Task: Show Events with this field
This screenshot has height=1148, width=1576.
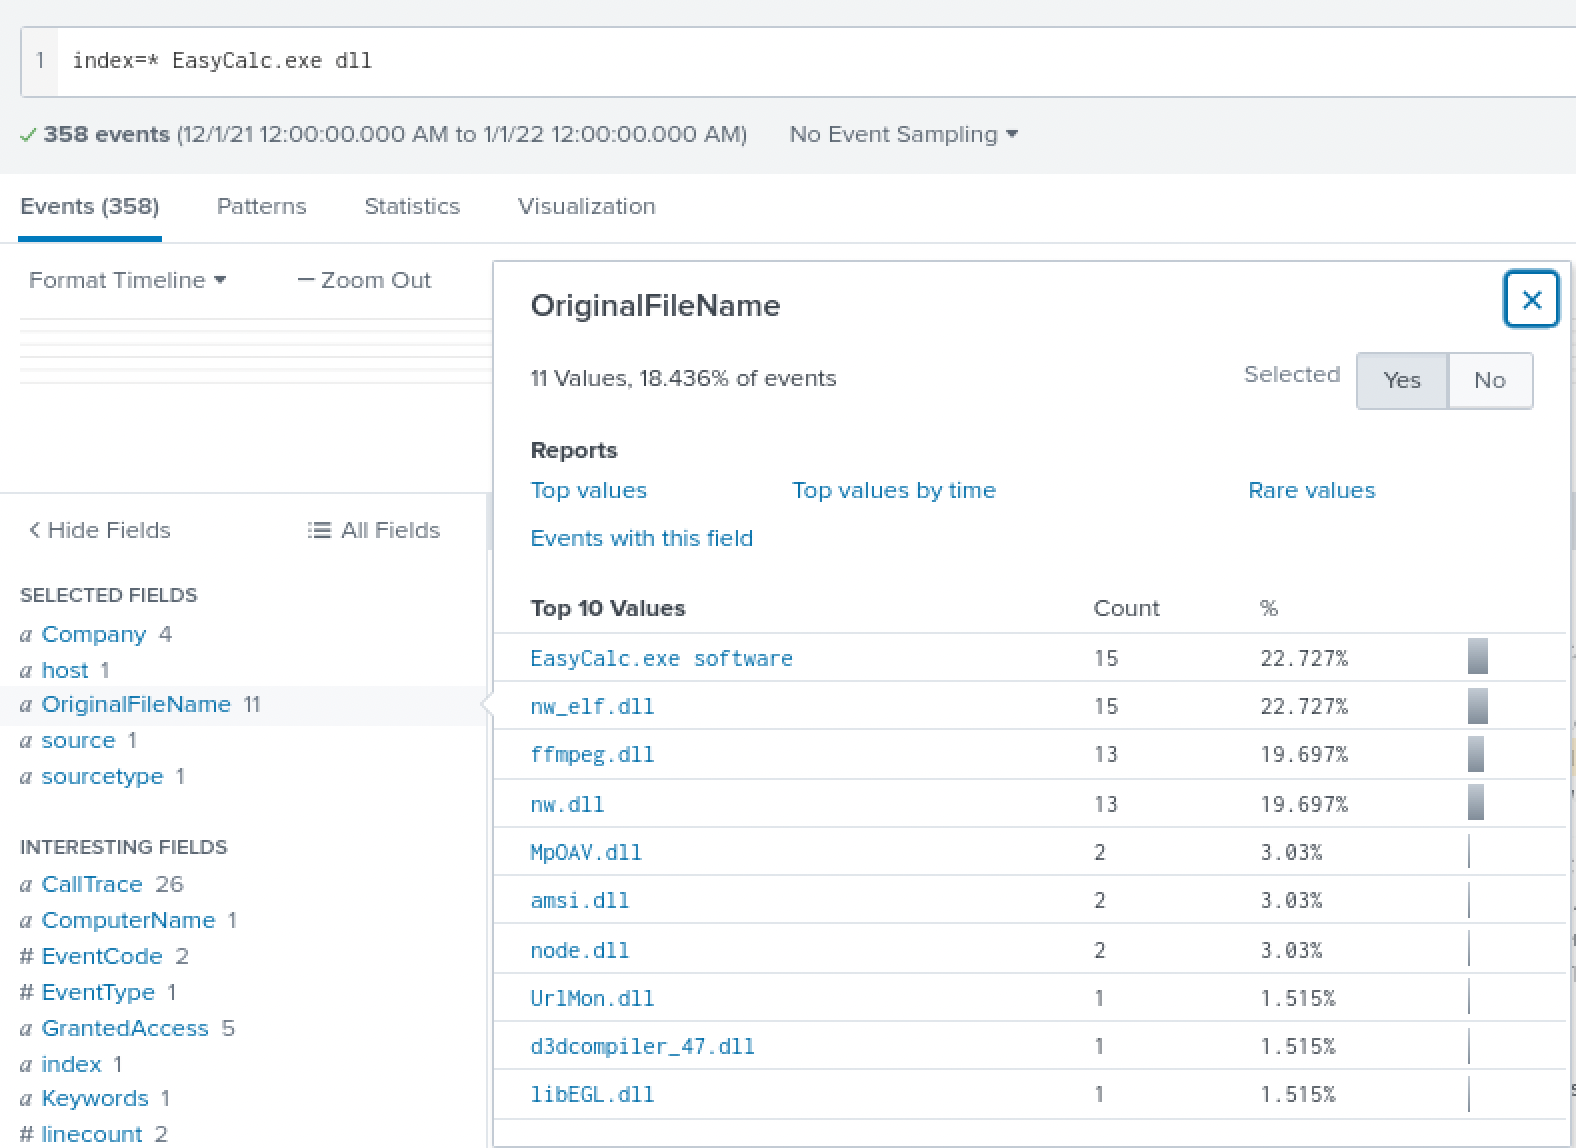Action: coord(641,538)
